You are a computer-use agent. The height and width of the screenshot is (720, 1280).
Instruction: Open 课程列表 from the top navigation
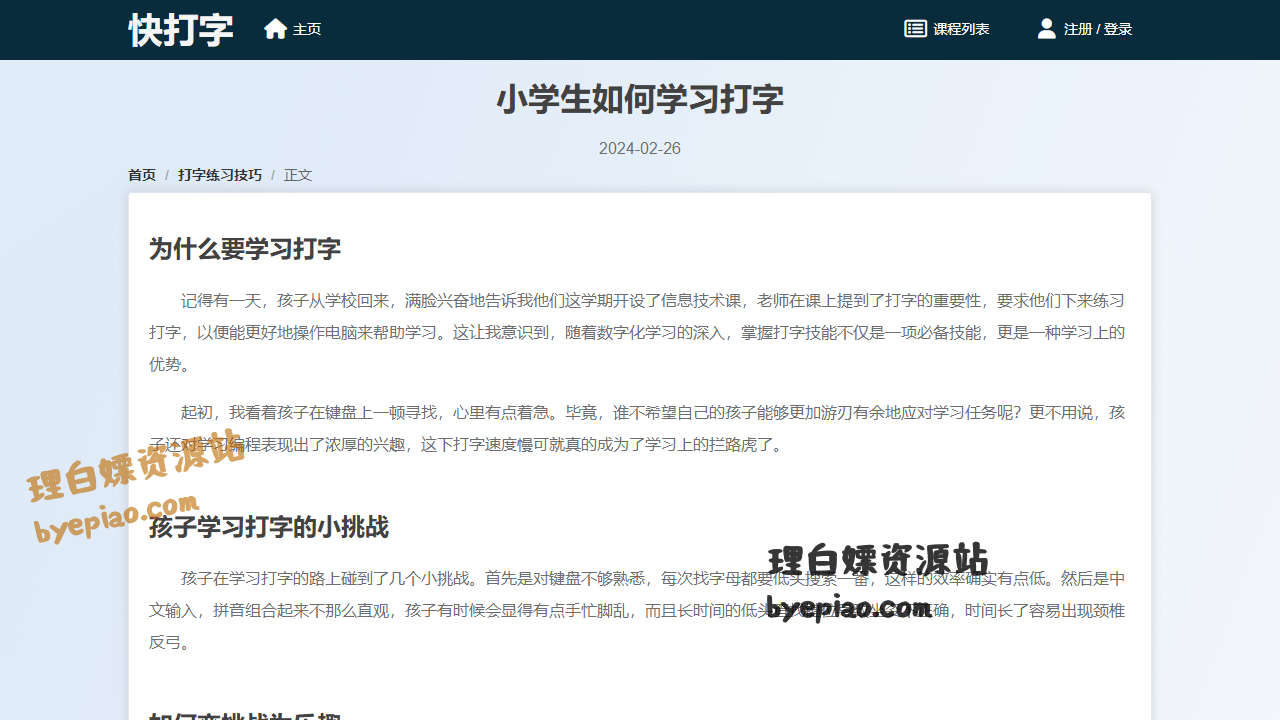coord(960,28)
